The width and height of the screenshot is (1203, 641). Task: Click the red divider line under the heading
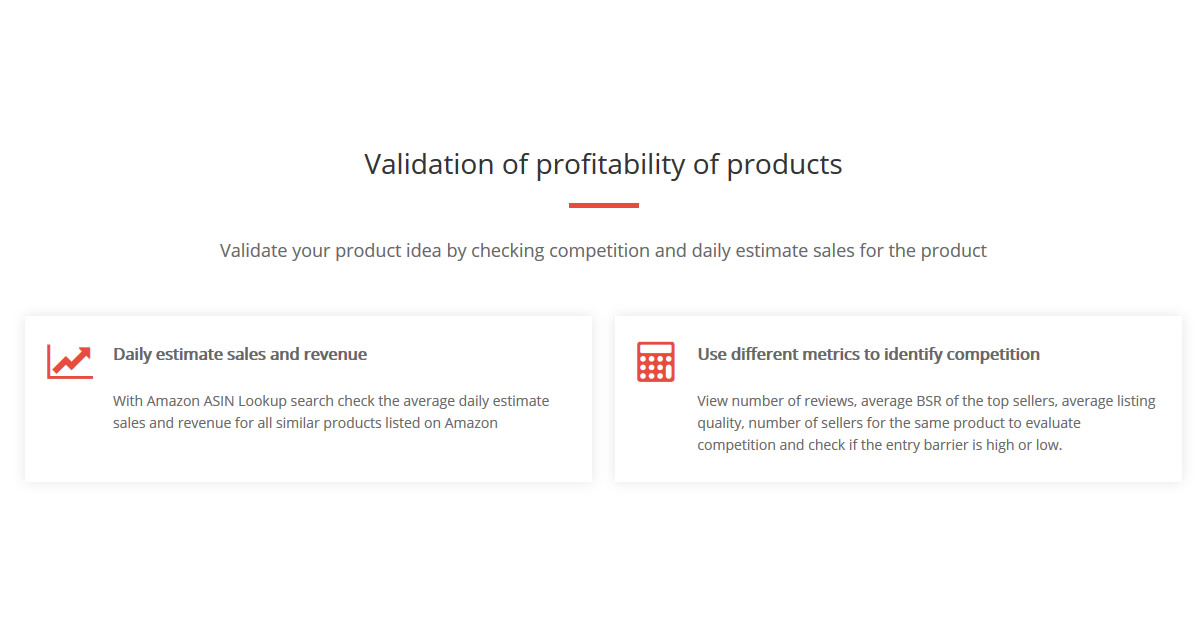[x=603, y=205]
